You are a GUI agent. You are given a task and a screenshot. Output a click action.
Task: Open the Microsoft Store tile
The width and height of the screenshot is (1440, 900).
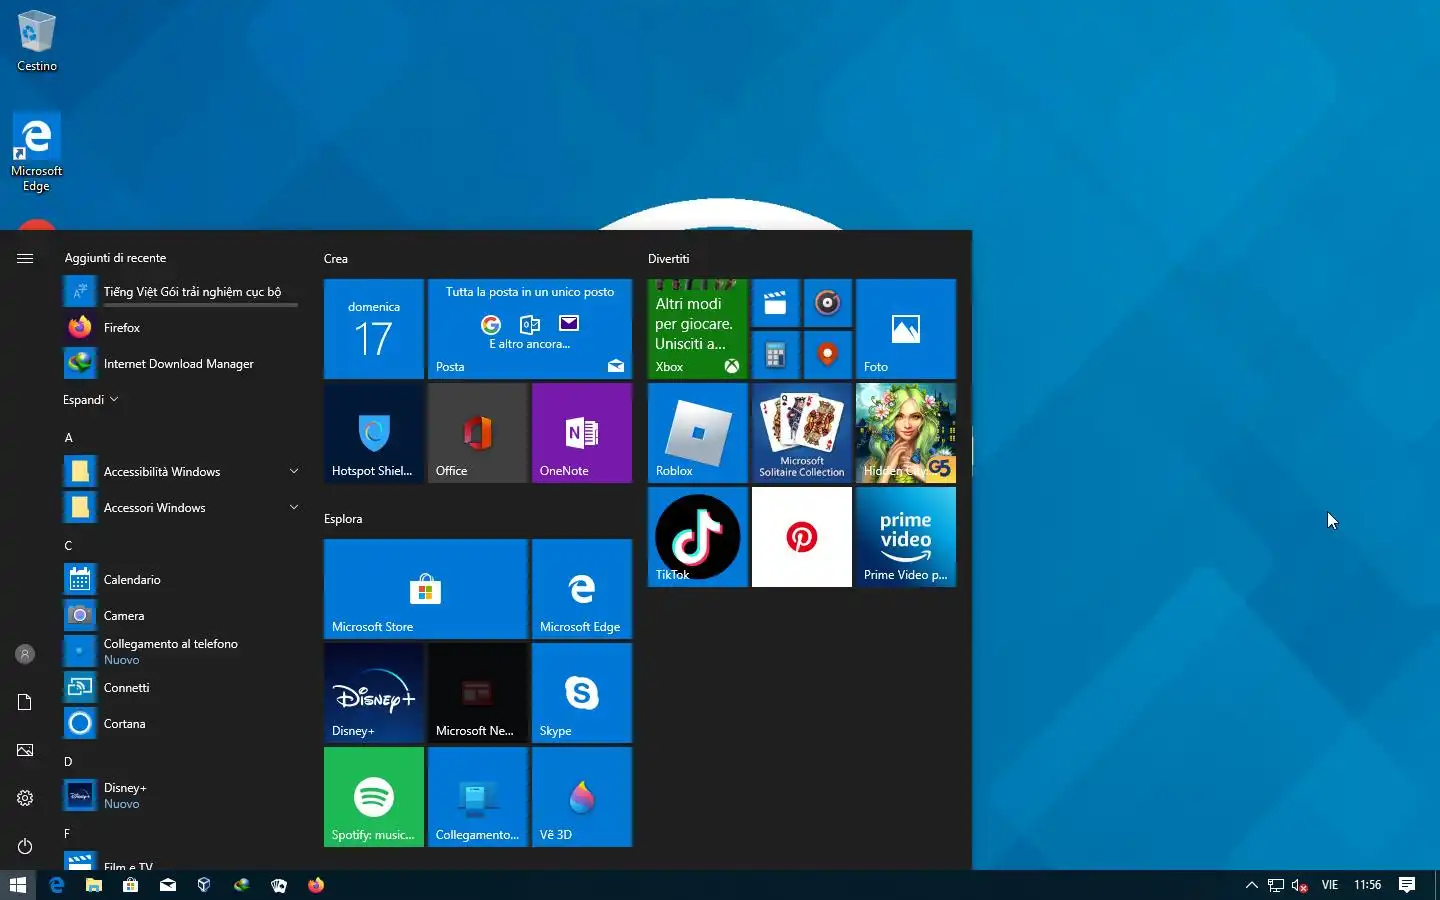pos(426,589)
